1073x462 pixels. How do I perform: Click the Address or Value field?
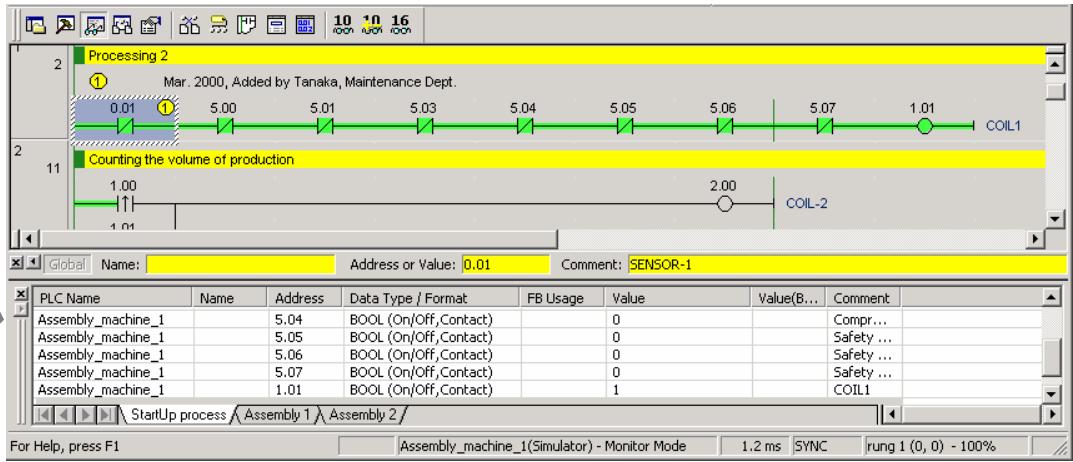(x=506, y=264)
